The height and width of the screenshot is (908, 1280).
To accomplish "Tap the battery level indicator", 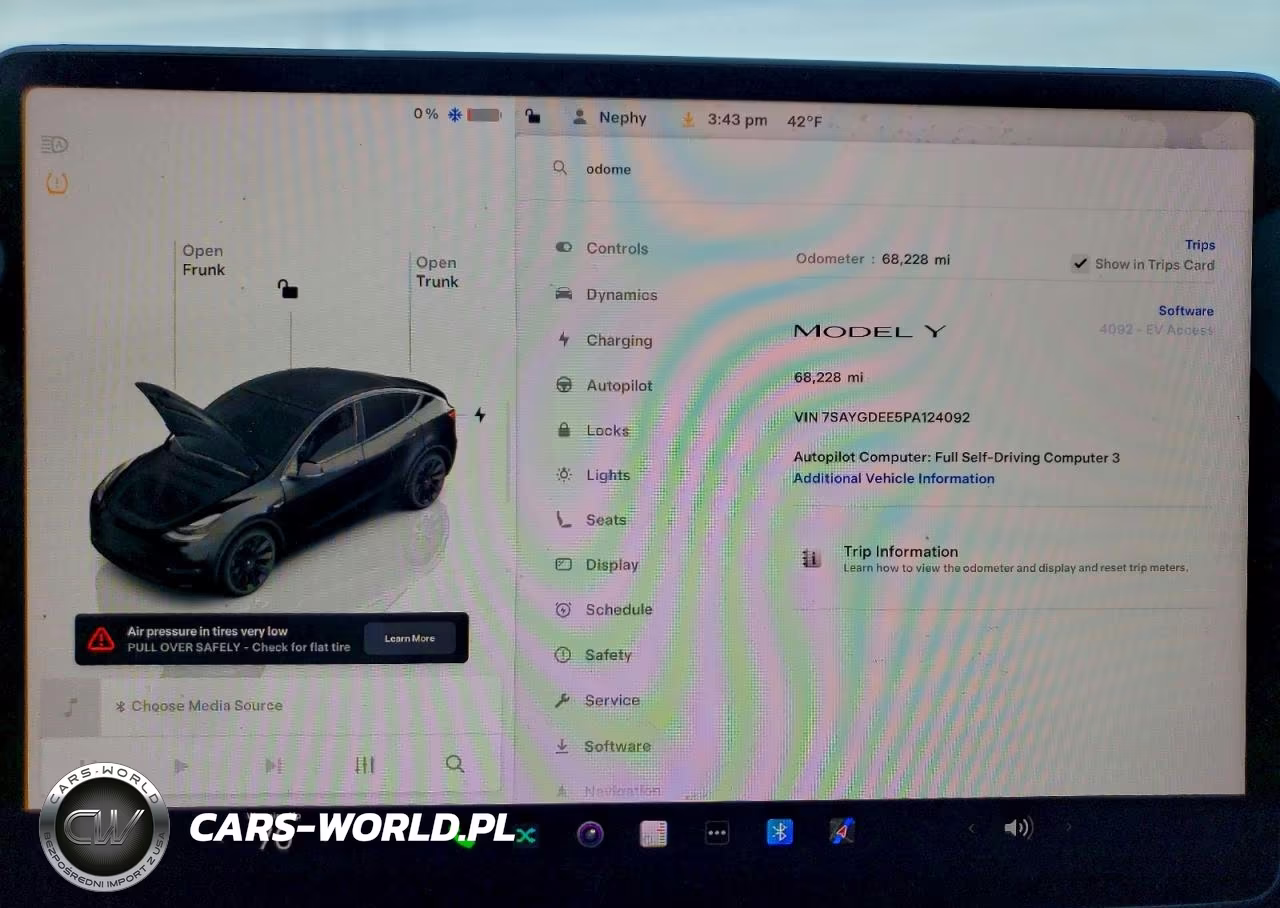I will (x=484, y=115).
